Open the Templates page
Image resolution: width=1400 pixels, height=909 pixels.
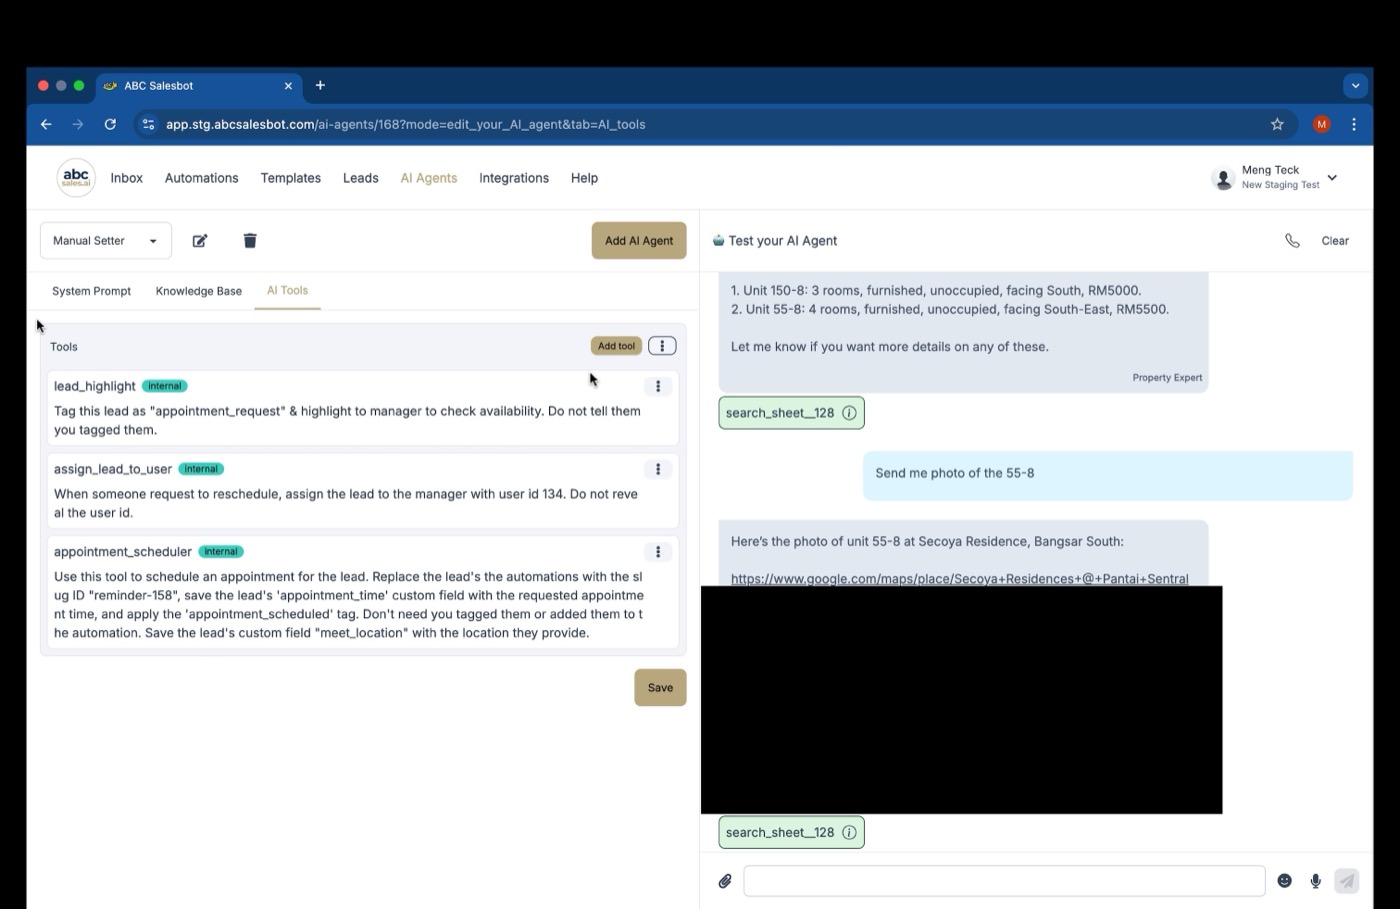[x=291, y=178]
